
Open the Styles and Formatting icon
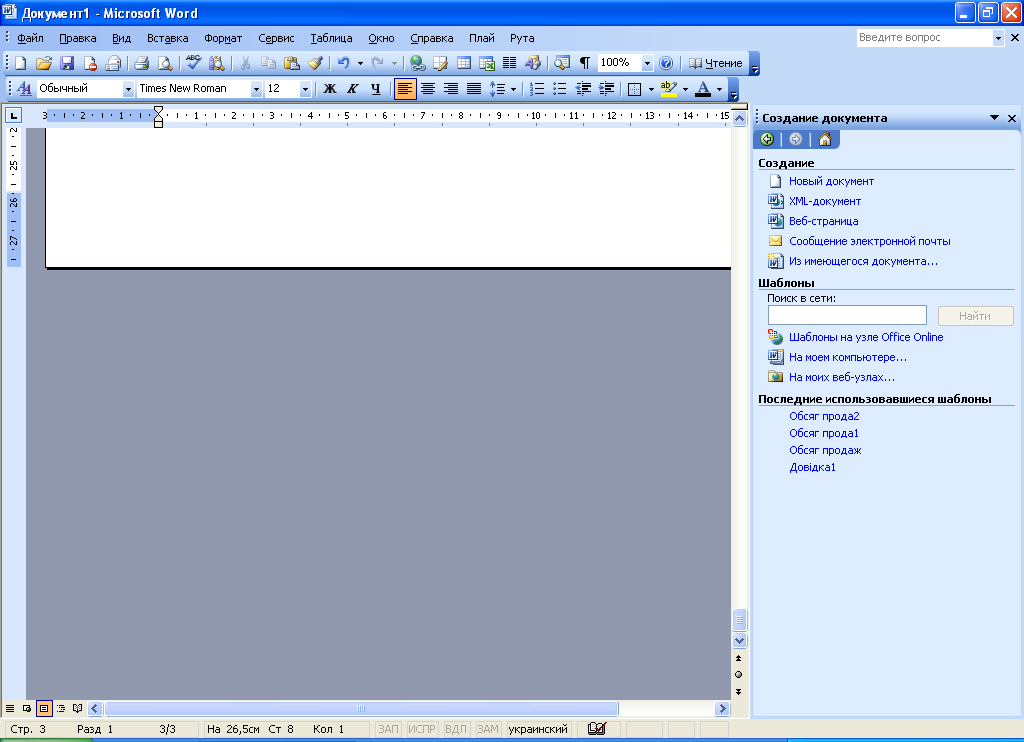tap(24, 89)
